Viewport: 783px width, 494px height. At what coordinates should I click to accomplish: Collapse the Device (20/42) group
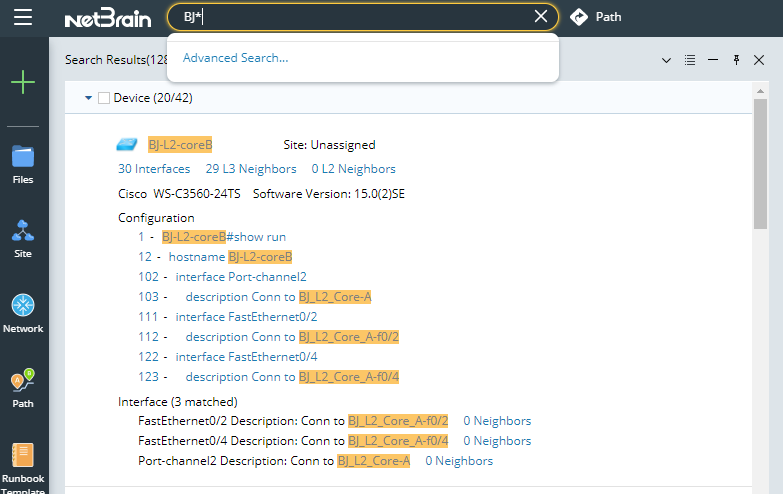click(88, 98)
